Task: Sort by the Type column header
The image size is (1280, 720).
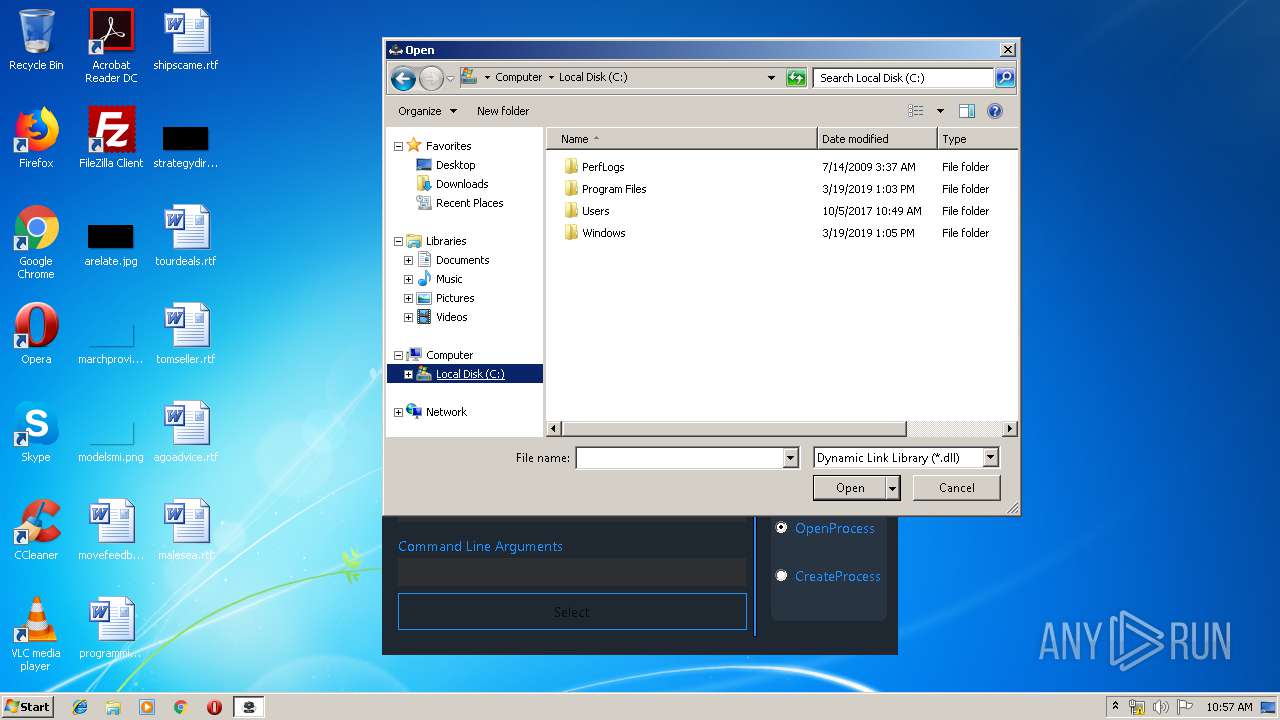Action: (x=977, y=139)
